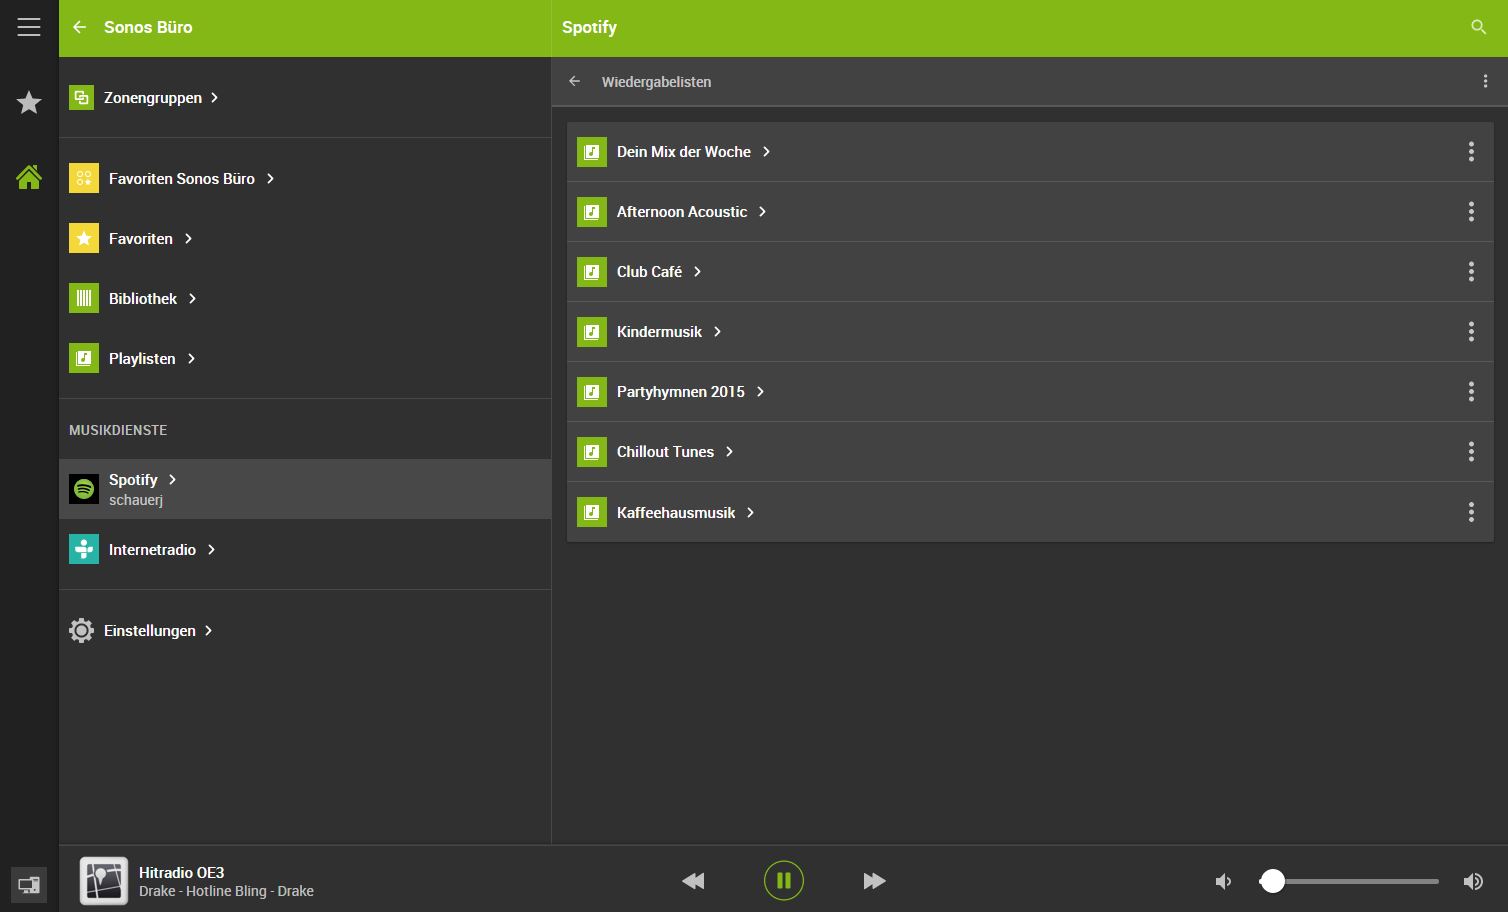Open Zonengruppen menu entry

(x=305, y=97)
